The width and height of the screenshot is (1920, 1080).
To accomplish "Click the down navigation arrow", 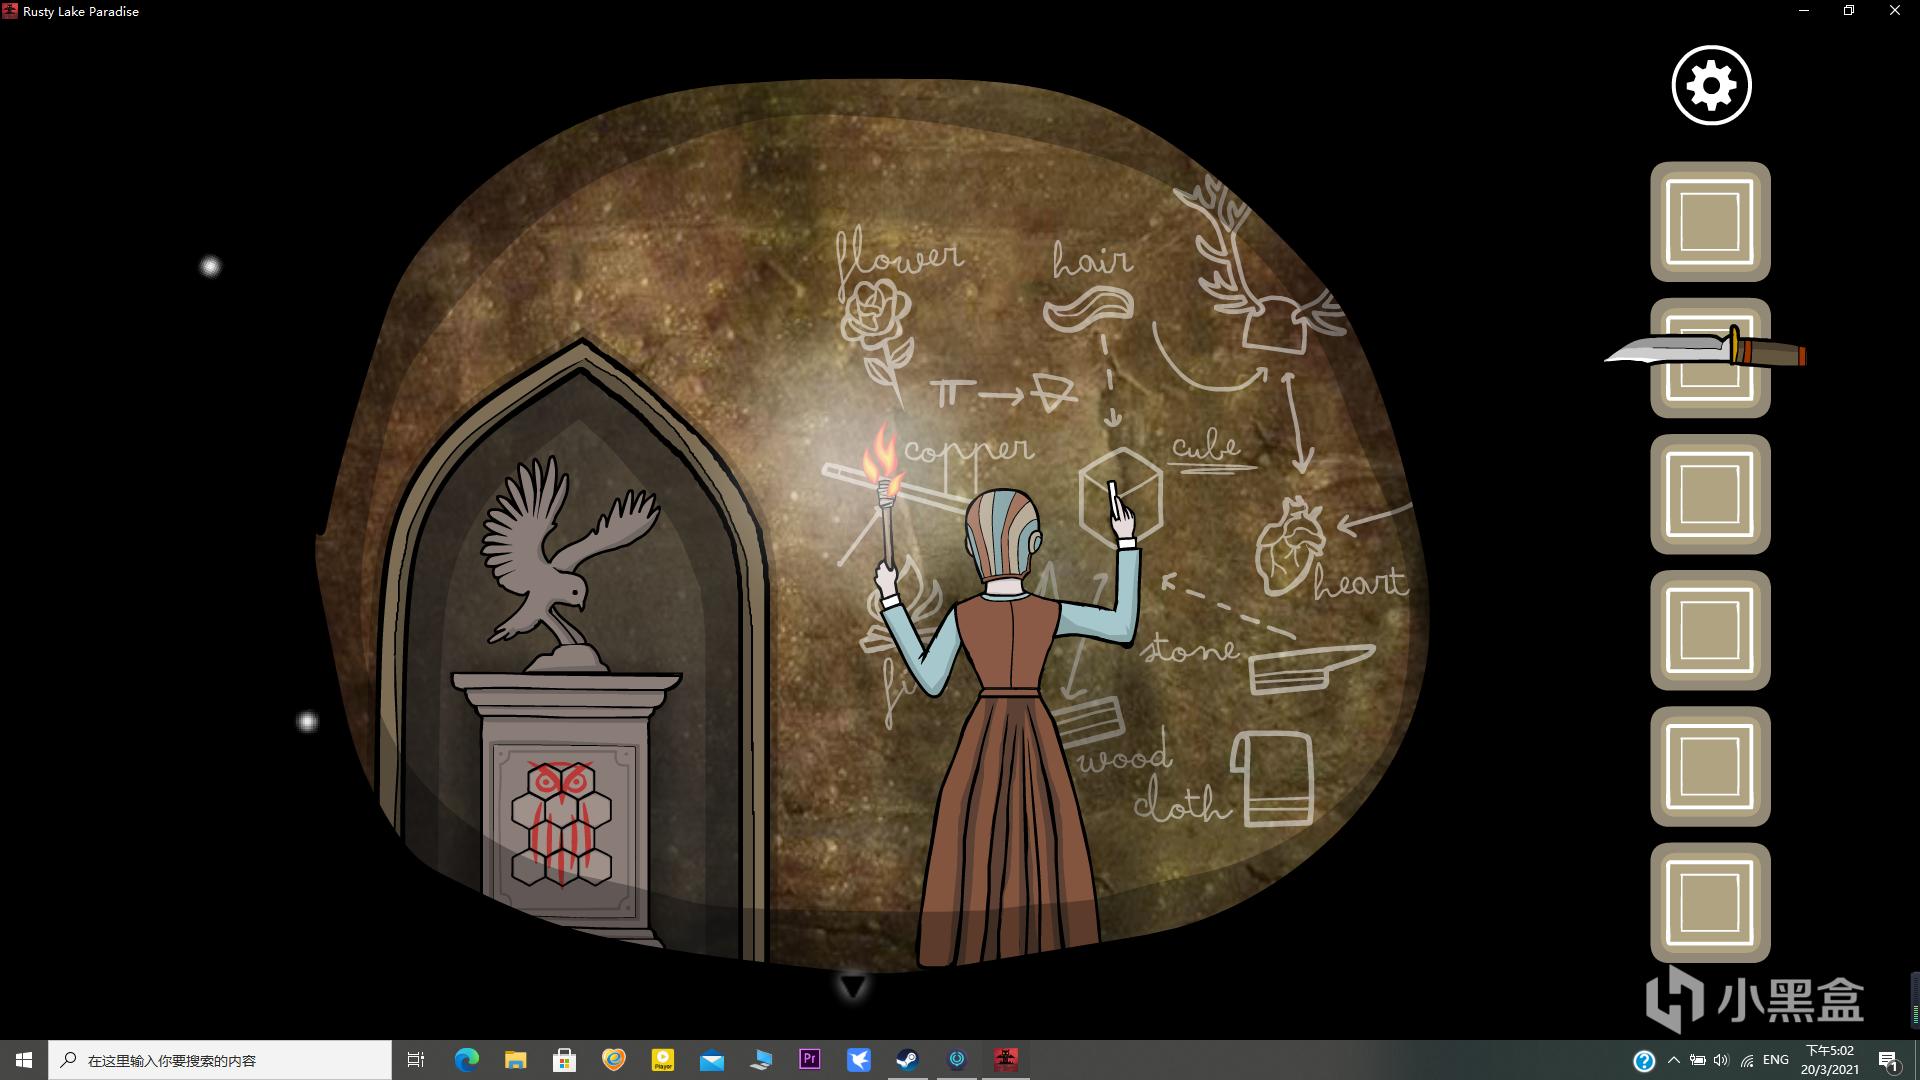I will 852,987.
